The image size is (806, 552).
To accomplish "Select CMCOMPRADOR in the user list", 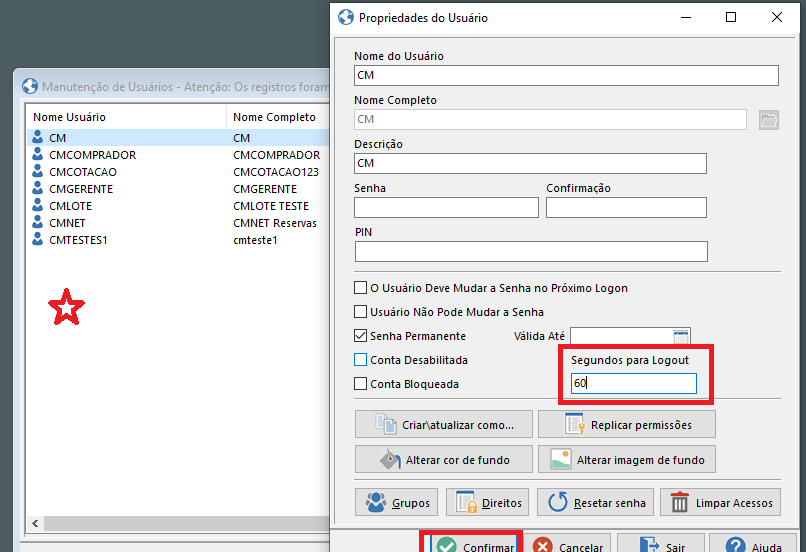I will (x=178, y=155).
